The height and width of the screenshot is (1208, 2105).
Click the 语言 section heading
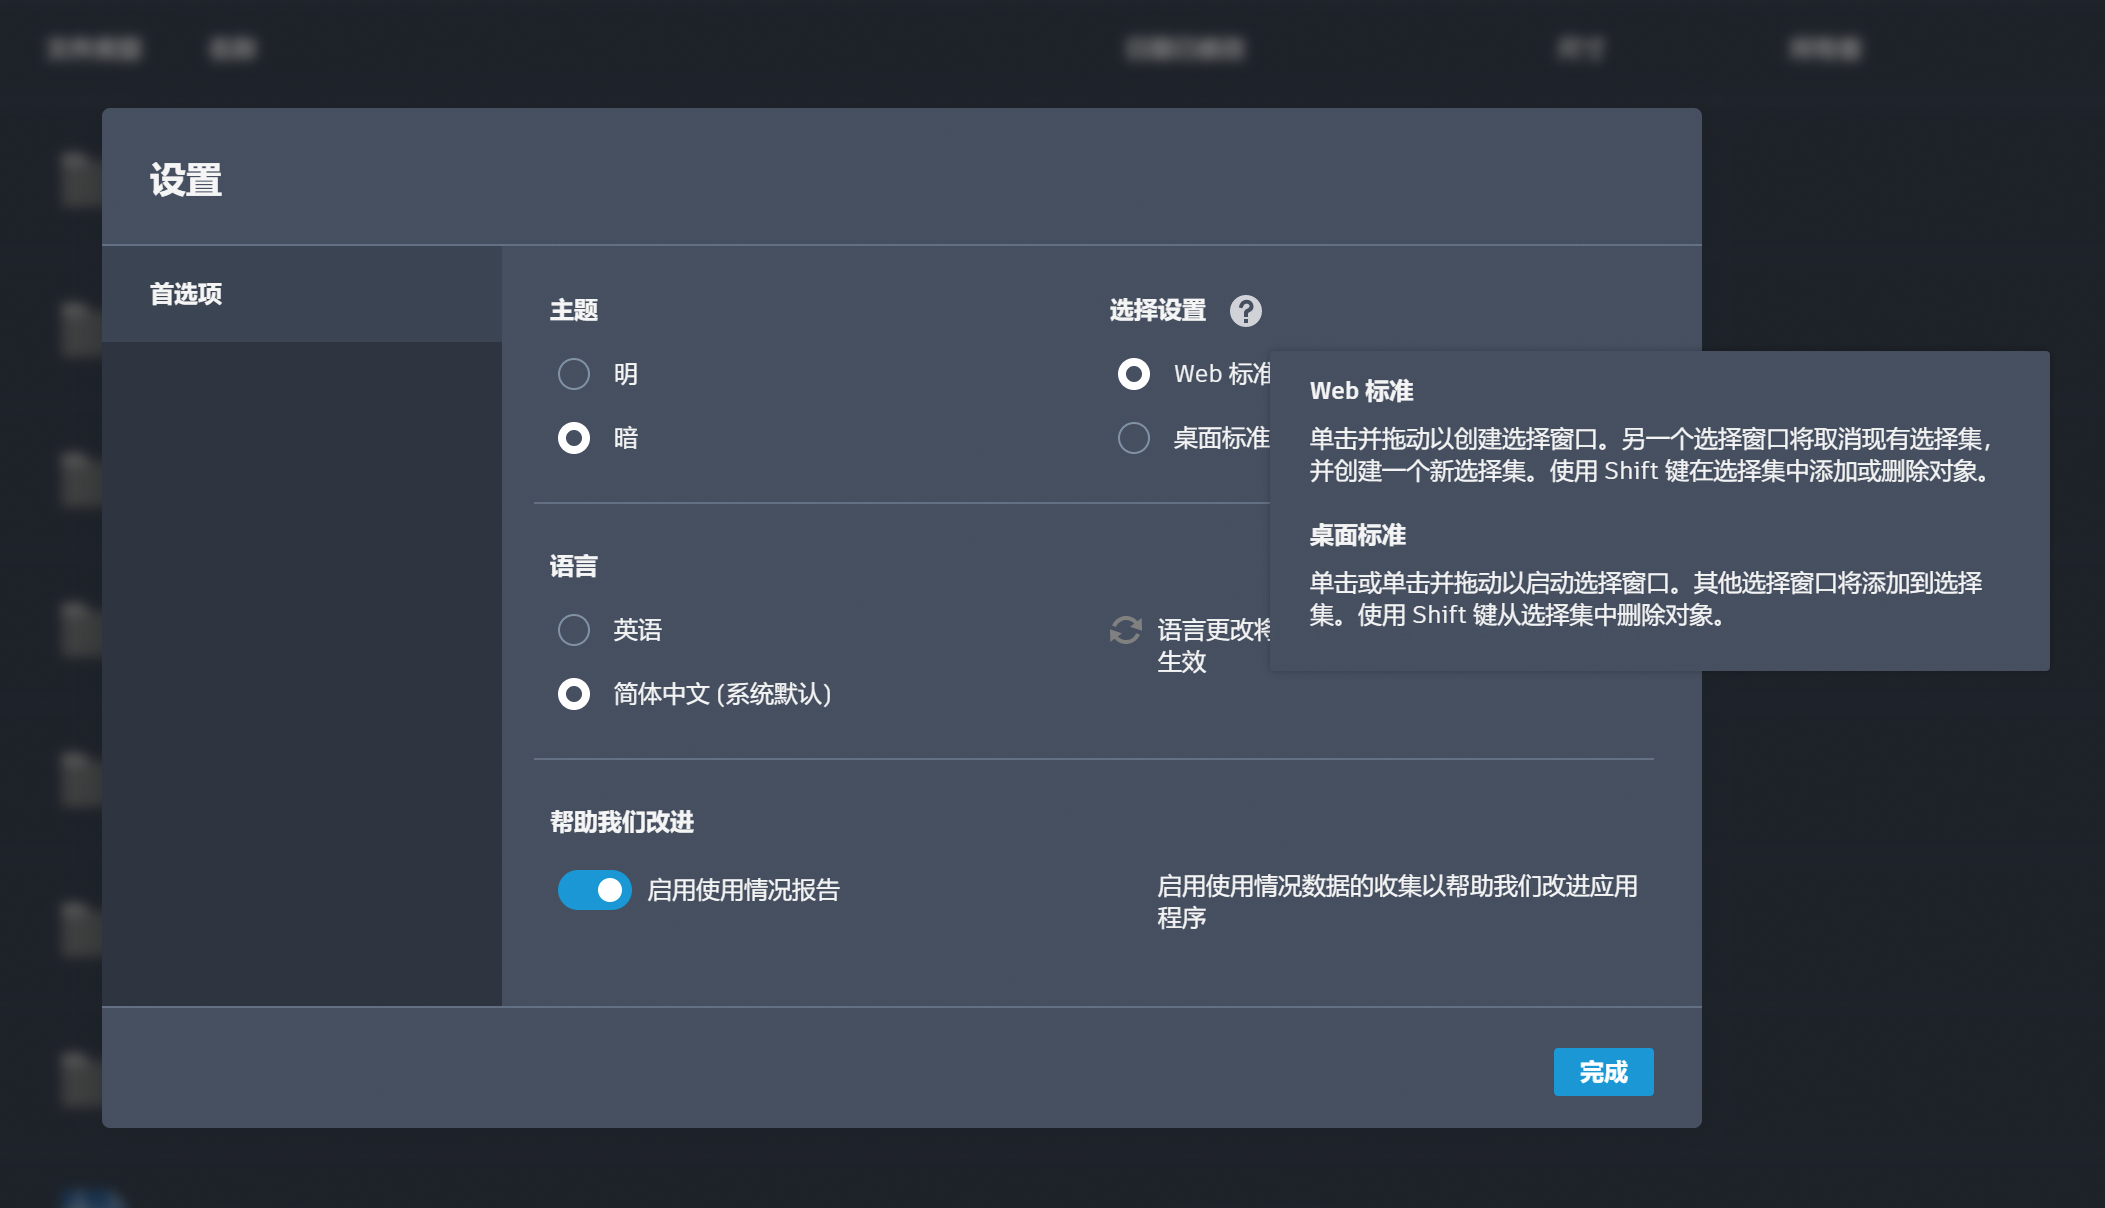[574, 566]
